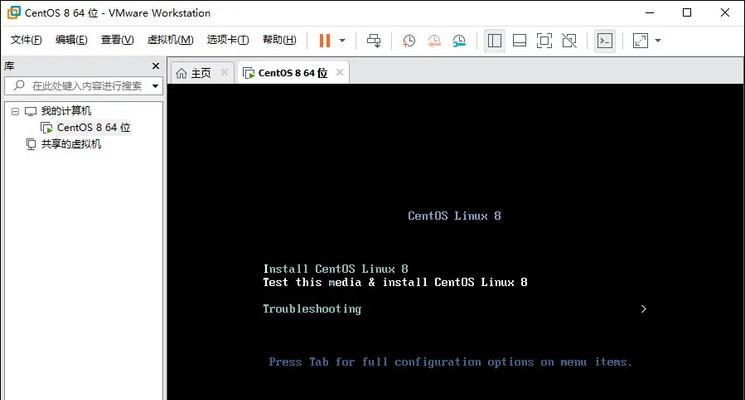This screenshot has height=400, width=745.
Task: Click the search magnifier icon in library
Action: click(x=19, y=86)
